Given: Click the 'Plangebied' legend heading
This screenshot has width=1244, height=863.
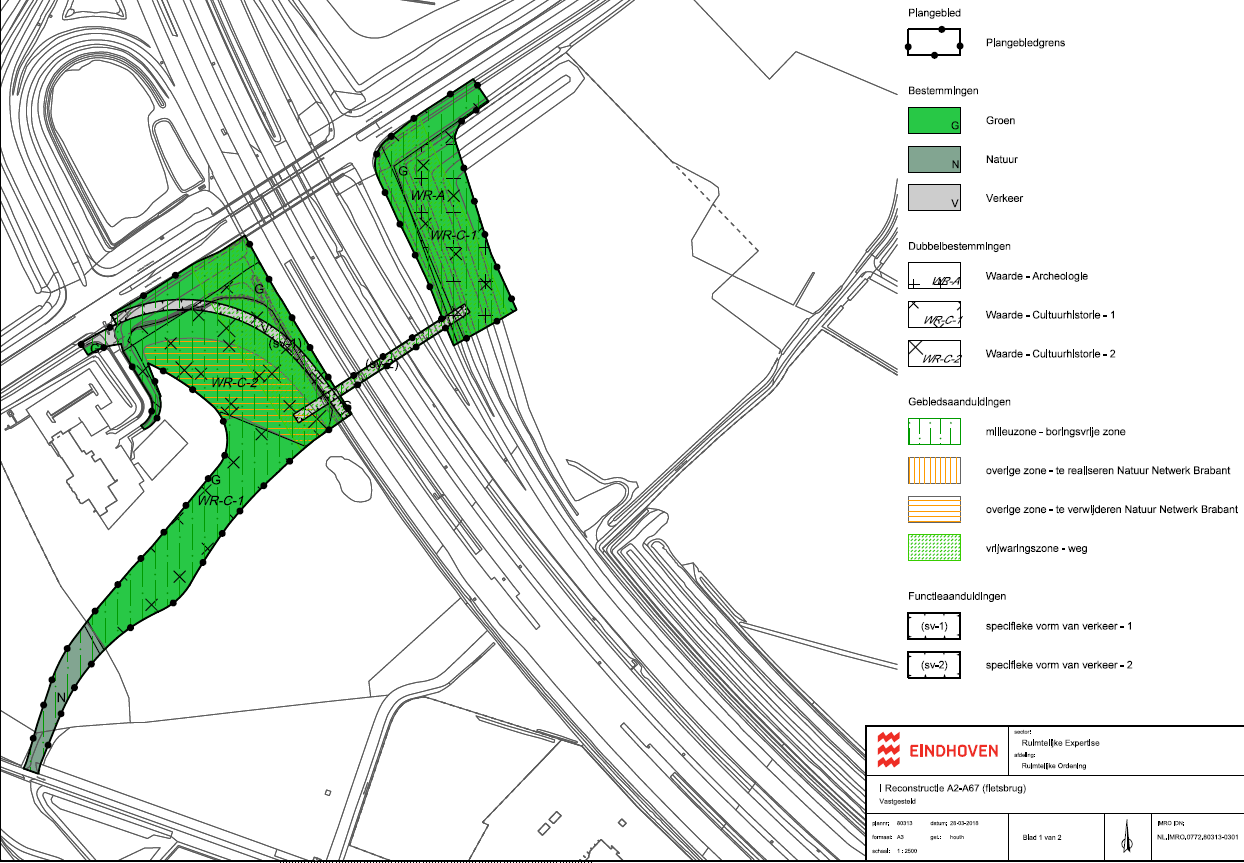Looking at the screenshot, I should tap(932, 13).
